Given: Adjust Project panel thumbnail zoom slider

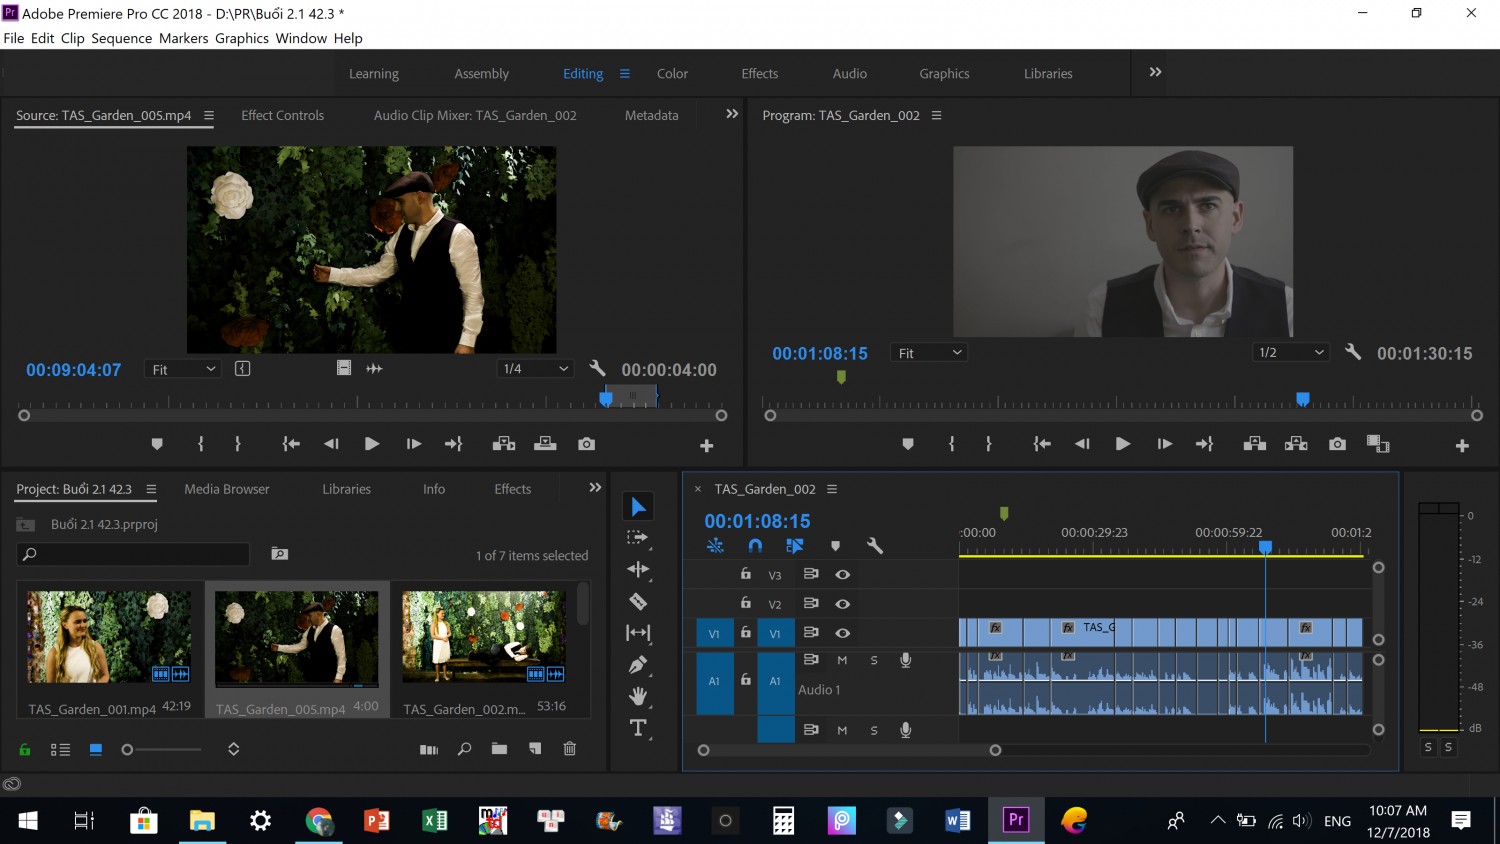Looking at the screenshot, I should pos(127,749).
